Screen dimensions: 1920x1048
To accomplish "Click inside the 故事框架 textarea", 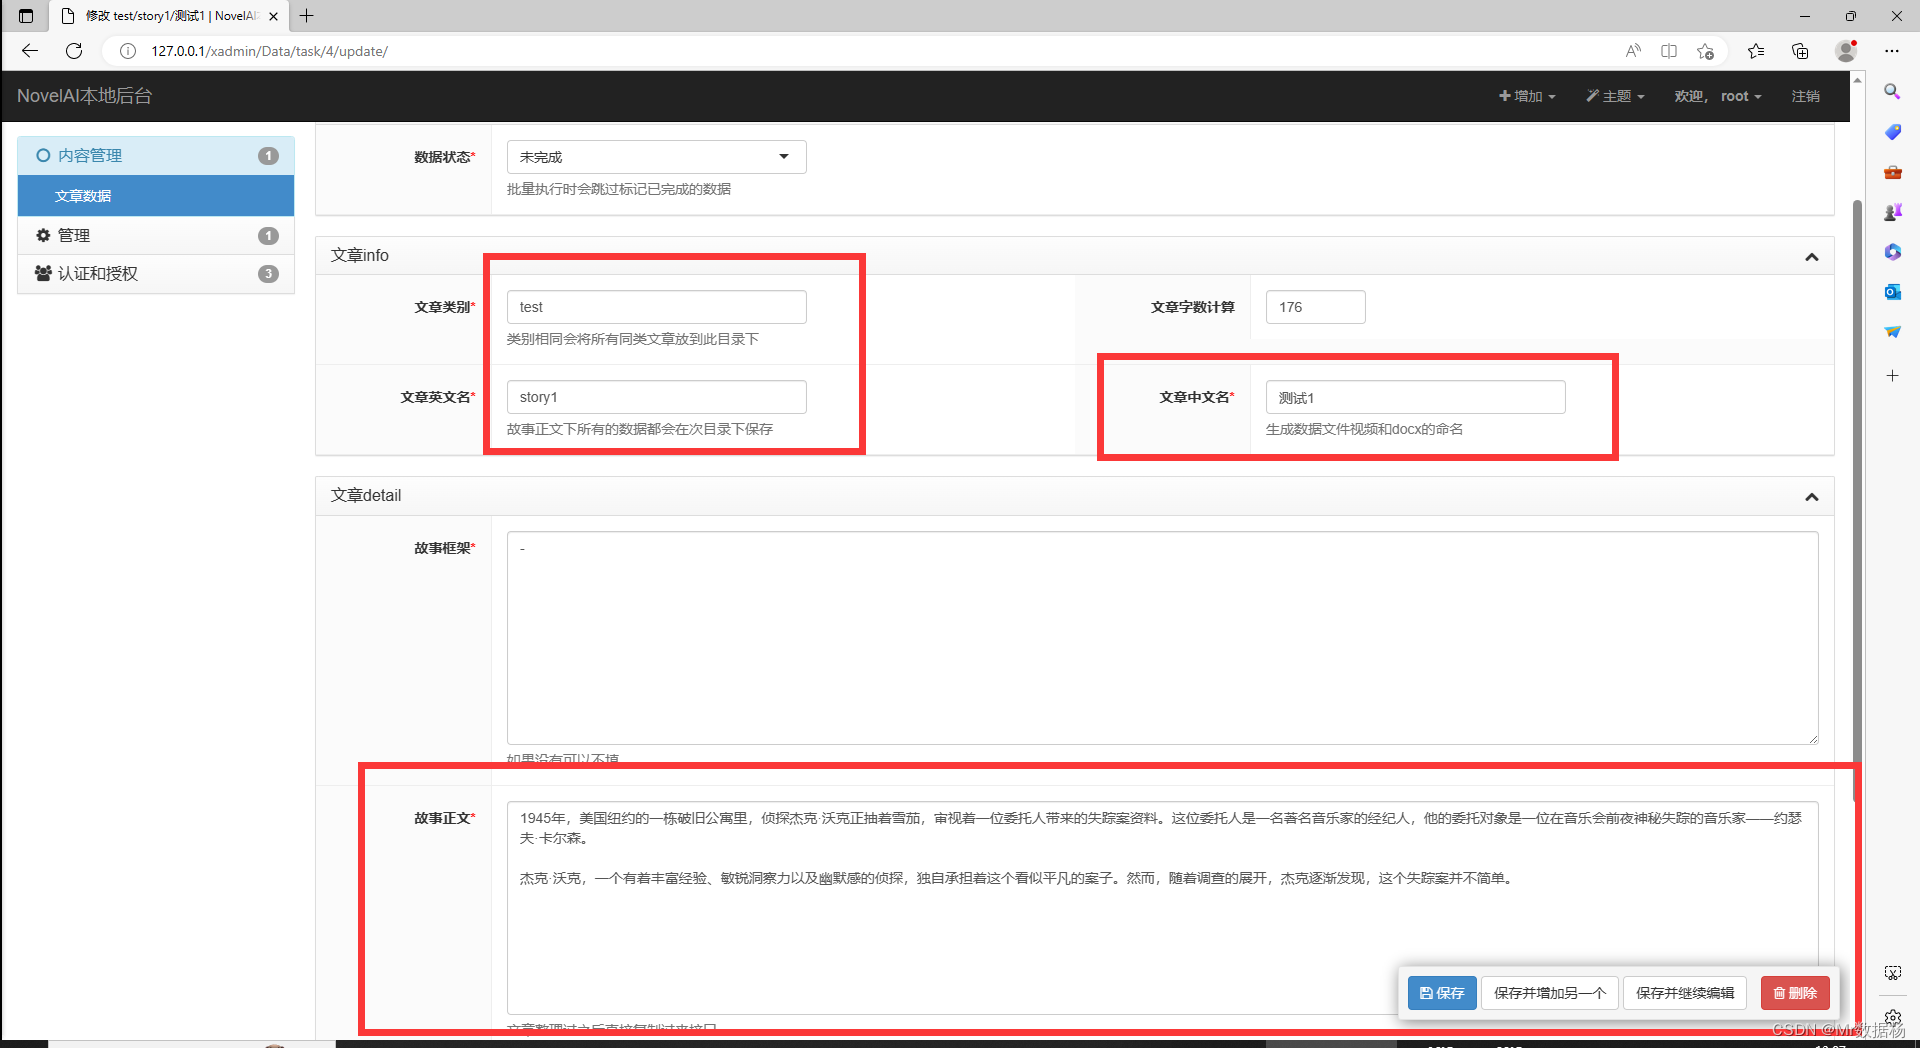I will tap(1162, 638).
